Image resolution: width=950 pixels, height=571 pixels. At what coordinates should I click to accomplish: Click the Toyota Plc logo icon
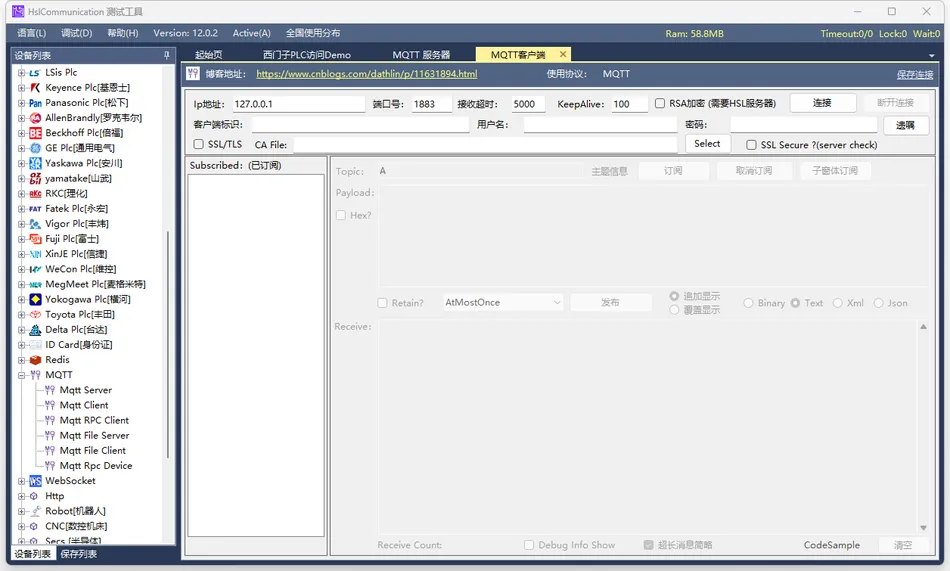[35, 315]
